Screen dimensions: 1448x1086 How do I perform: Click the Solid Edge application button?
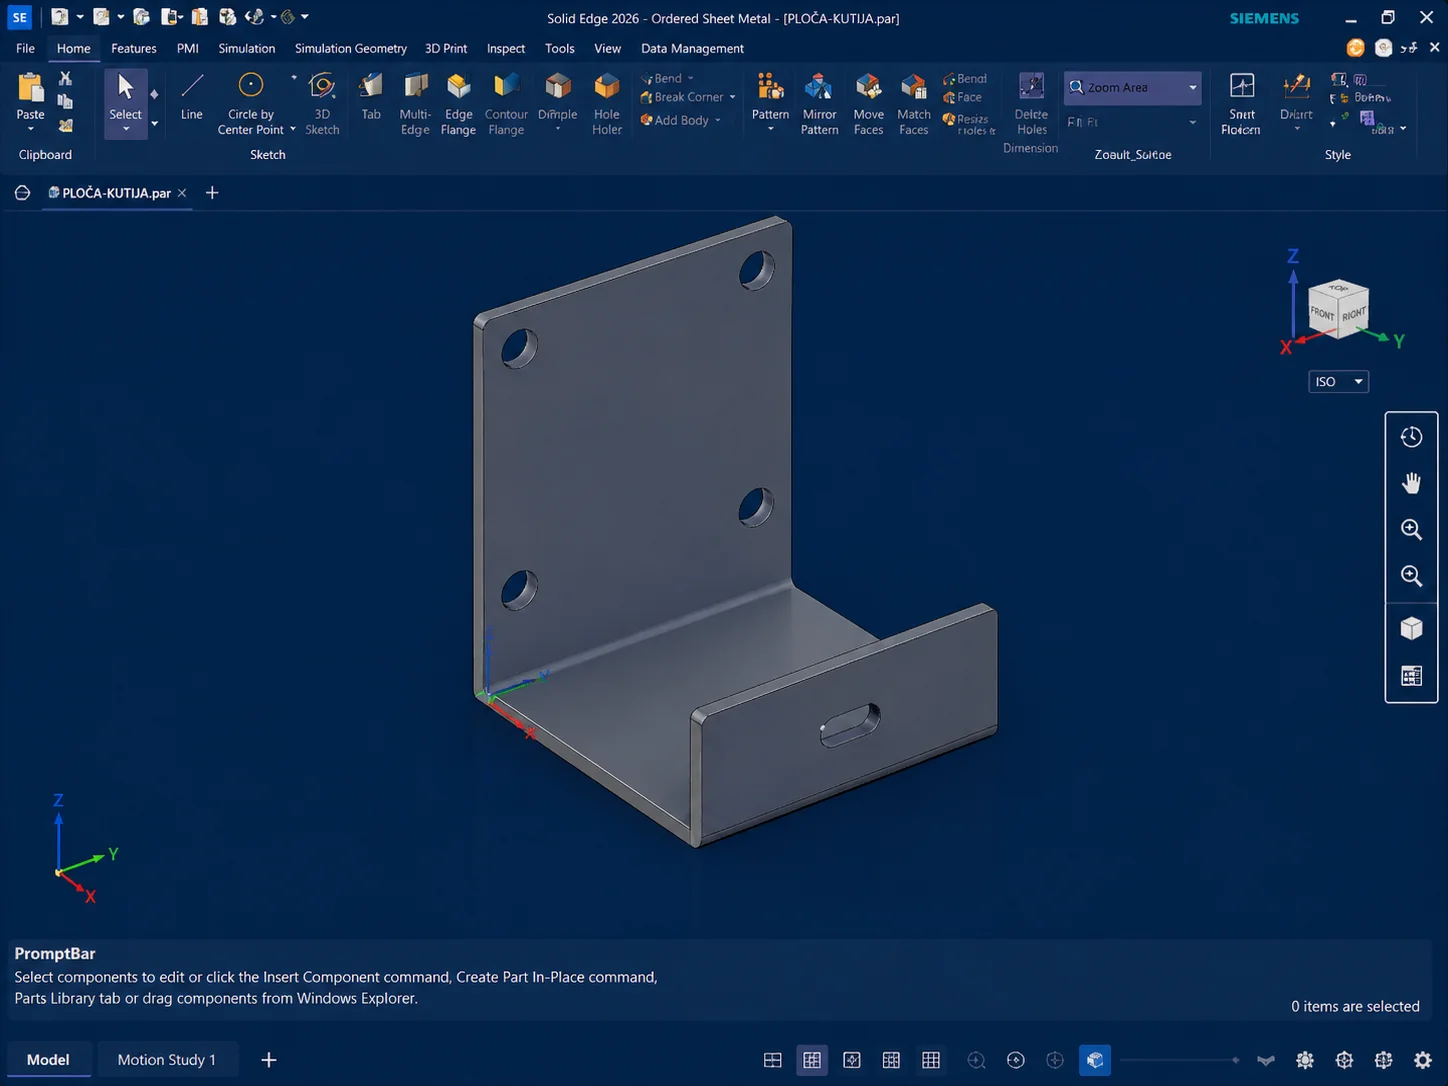click(x=20, y=17)
